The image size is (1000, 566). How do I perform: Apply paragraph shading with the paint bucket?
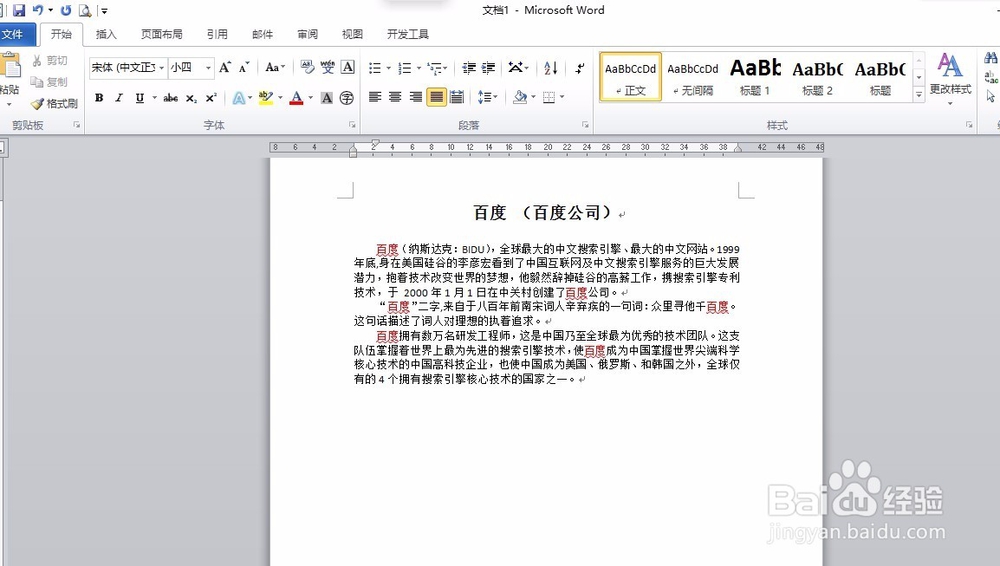[x=520, y=97]
